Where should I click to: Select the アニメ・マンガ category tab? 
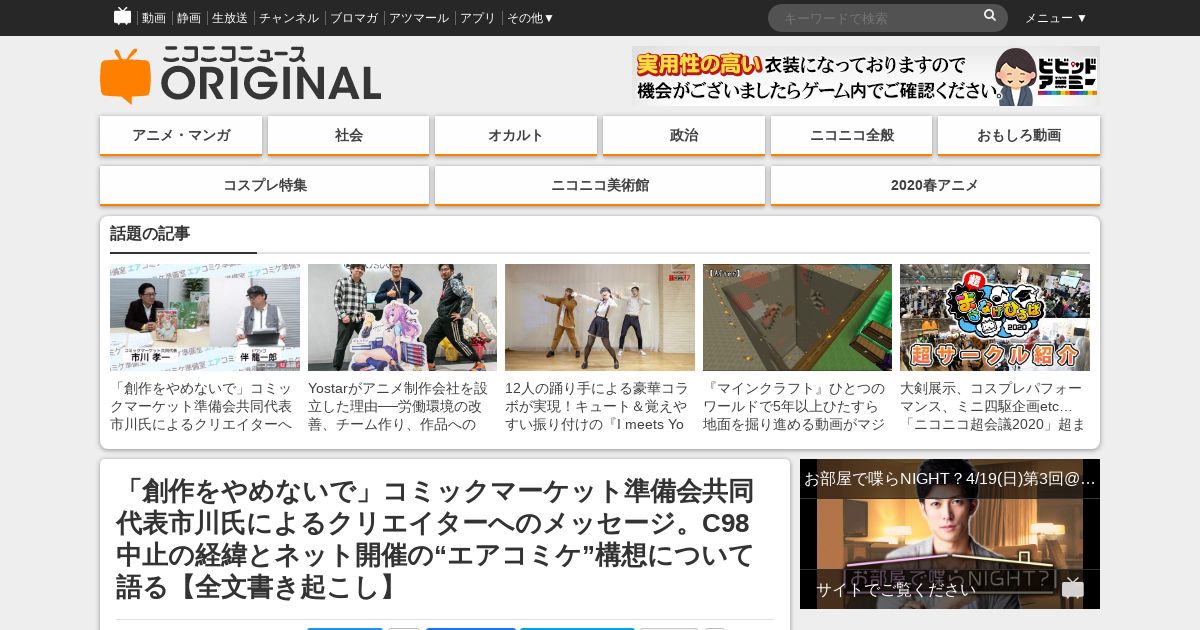181,135
